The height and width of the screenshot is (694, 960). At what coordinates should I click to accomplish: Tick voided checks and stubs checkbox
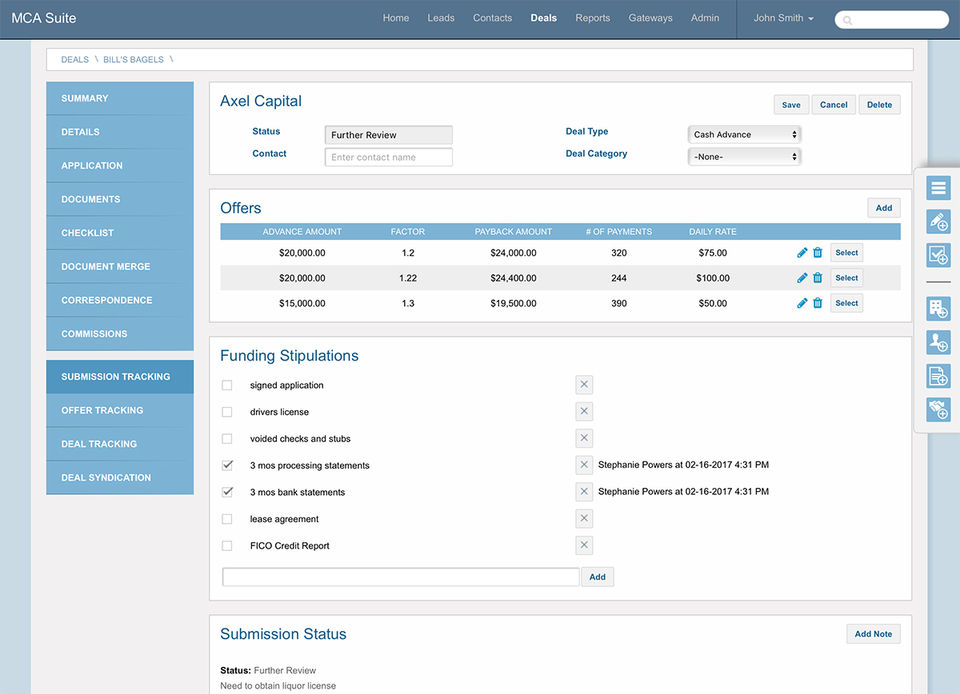click(x=227, y=439)
